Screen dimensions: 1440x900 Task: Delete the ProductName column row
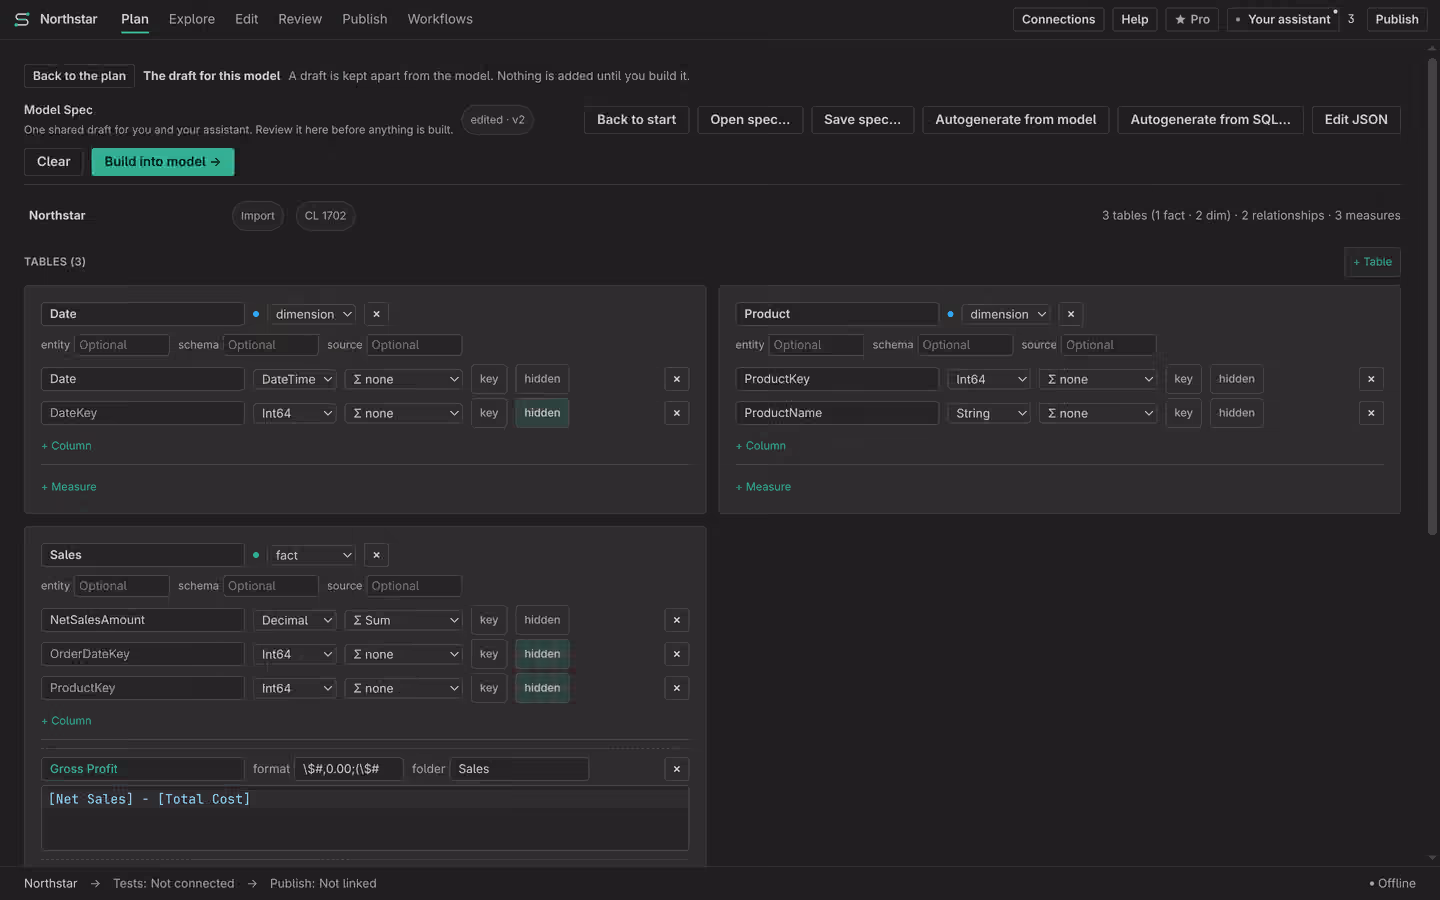click(x=1371, y=413)
